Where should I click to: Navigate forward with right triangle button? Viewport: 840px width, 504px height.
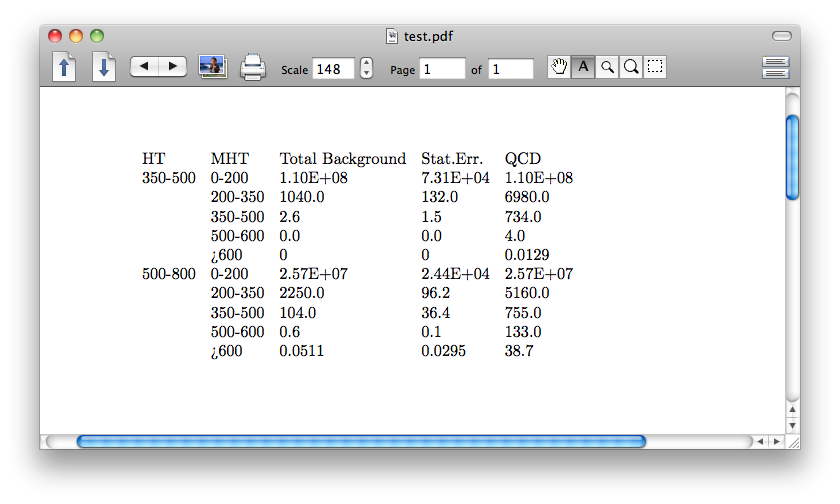click(172, 66)
